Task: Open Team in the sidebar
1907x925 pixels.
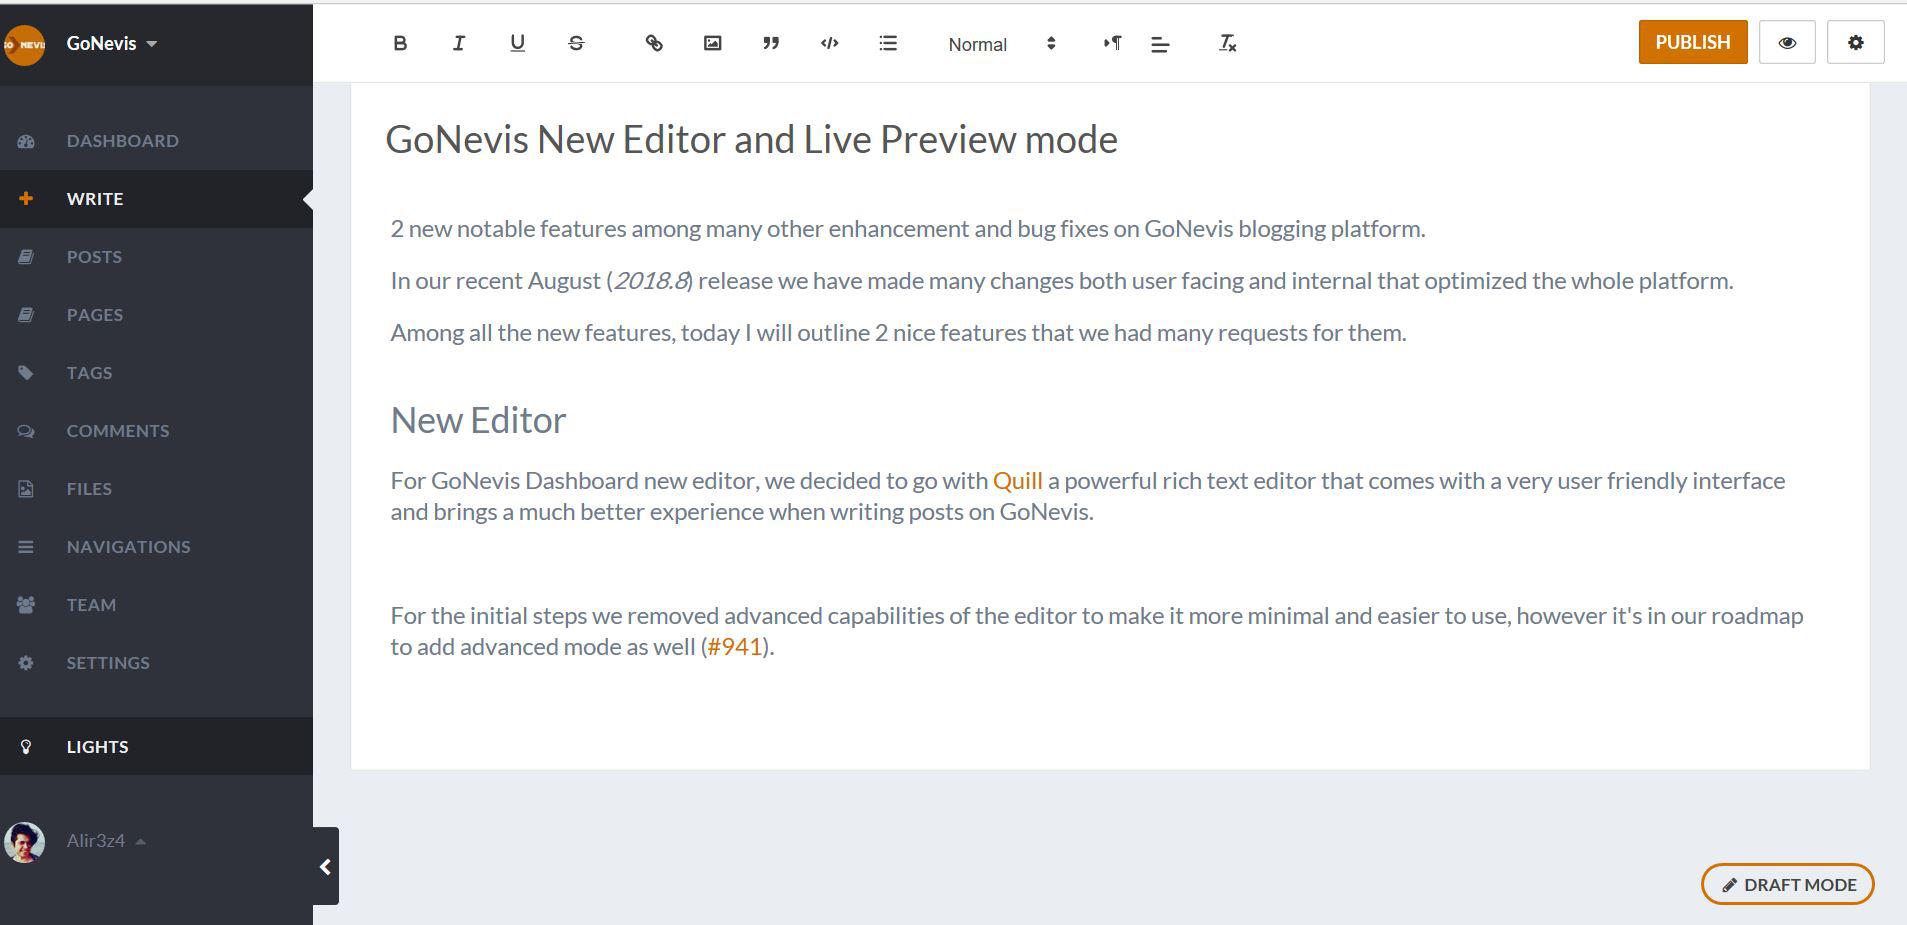Action: [156, 605]
